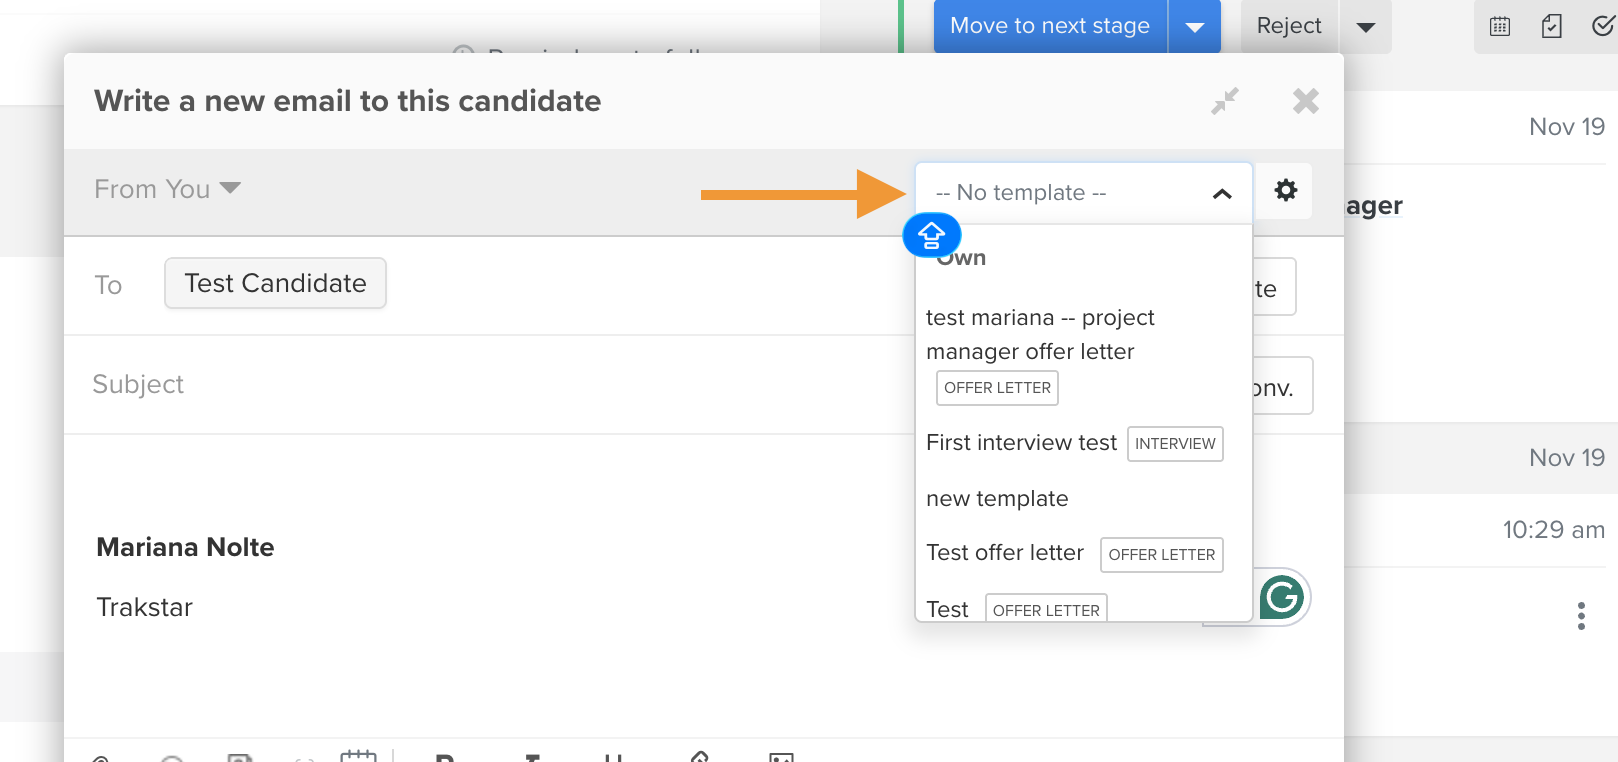Close the new email dialog
The height and width of the screenshot is (762, 1618).
(x=1306, y=101)
